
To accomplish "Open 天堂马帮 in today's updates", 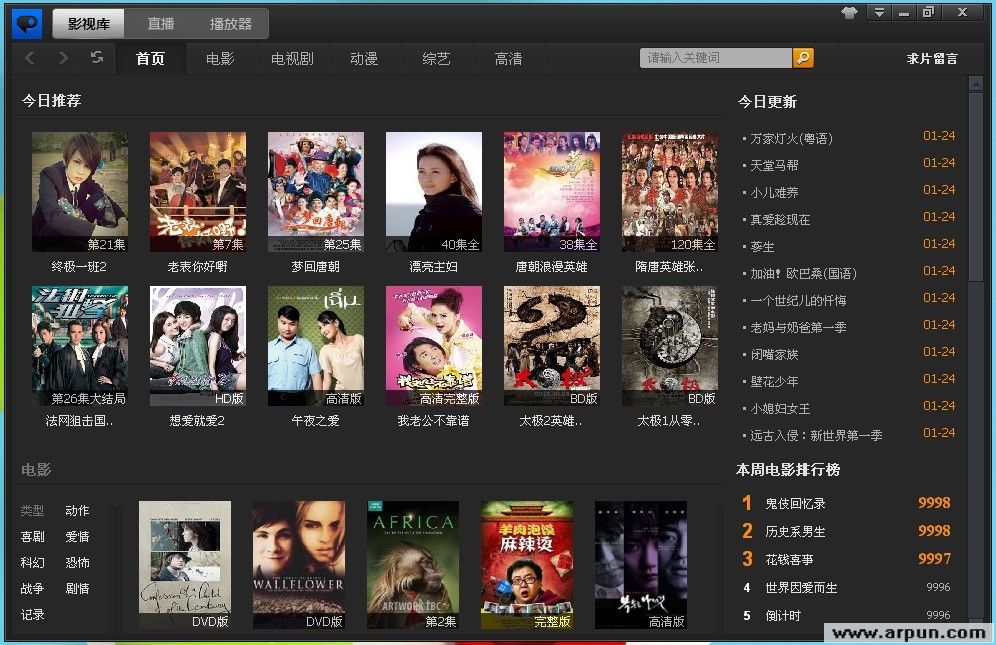I will pyautogui.click(x=774, y=165).
